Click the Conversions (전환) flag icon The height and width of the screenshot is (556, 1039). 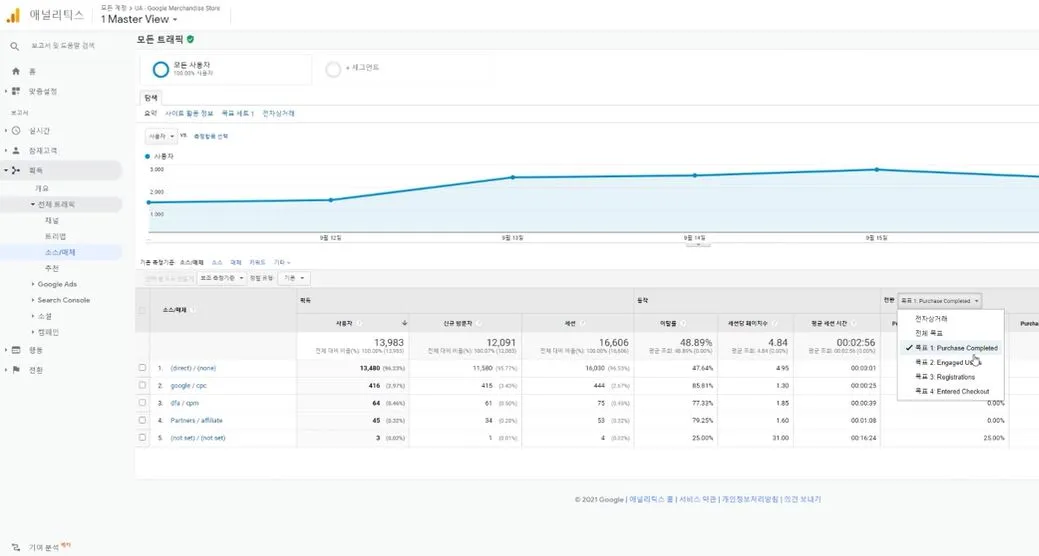pos(16,370)
